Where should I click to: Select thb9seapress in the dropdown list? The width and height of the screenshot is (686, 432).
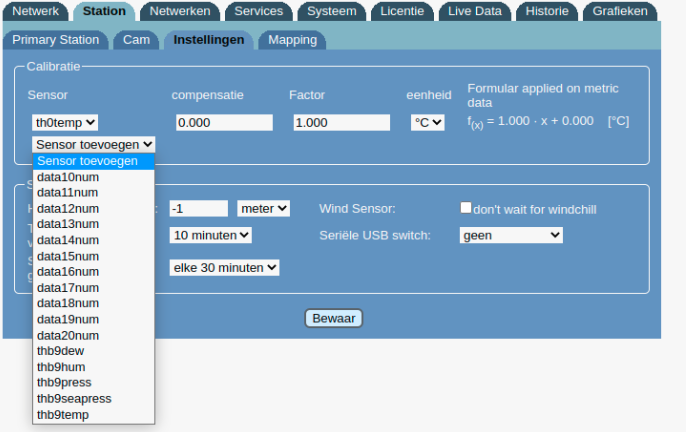74,398
